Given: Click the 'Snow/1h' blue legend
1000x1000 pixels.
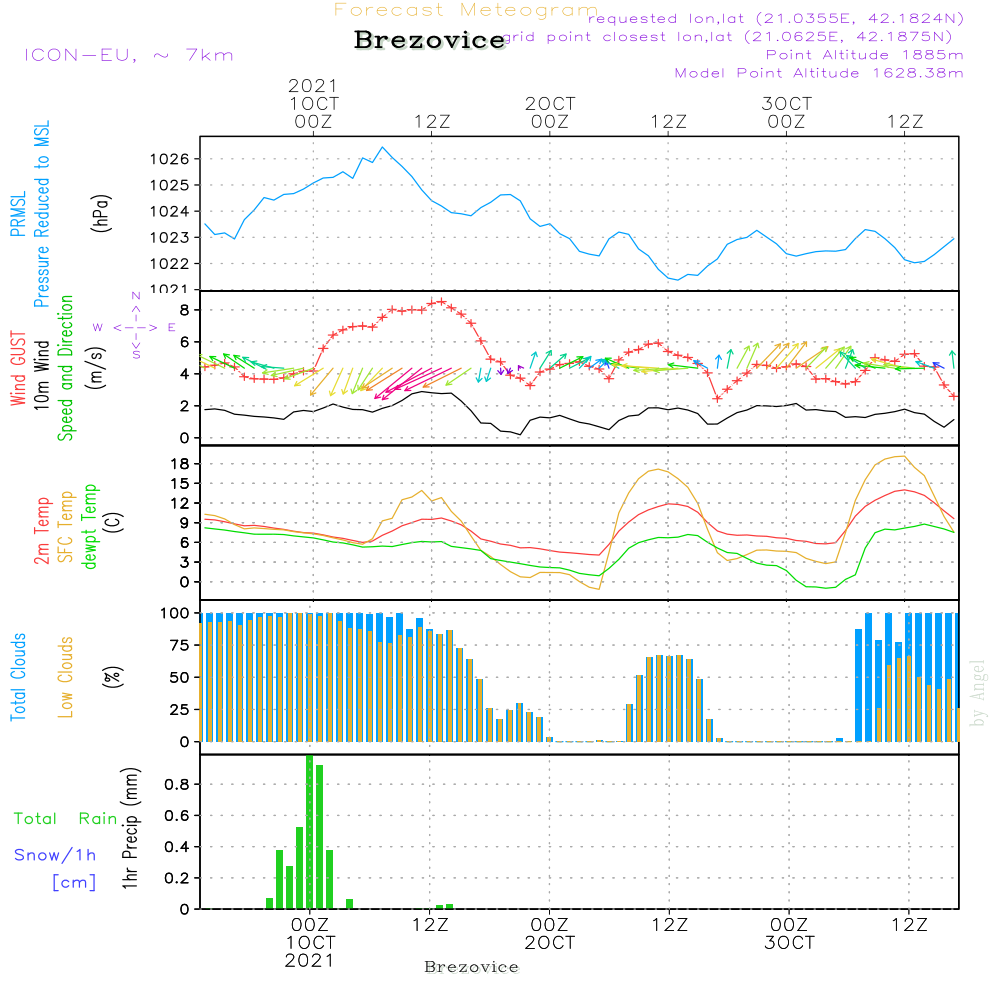Looking at the screenshot, I should coord(55,855).
